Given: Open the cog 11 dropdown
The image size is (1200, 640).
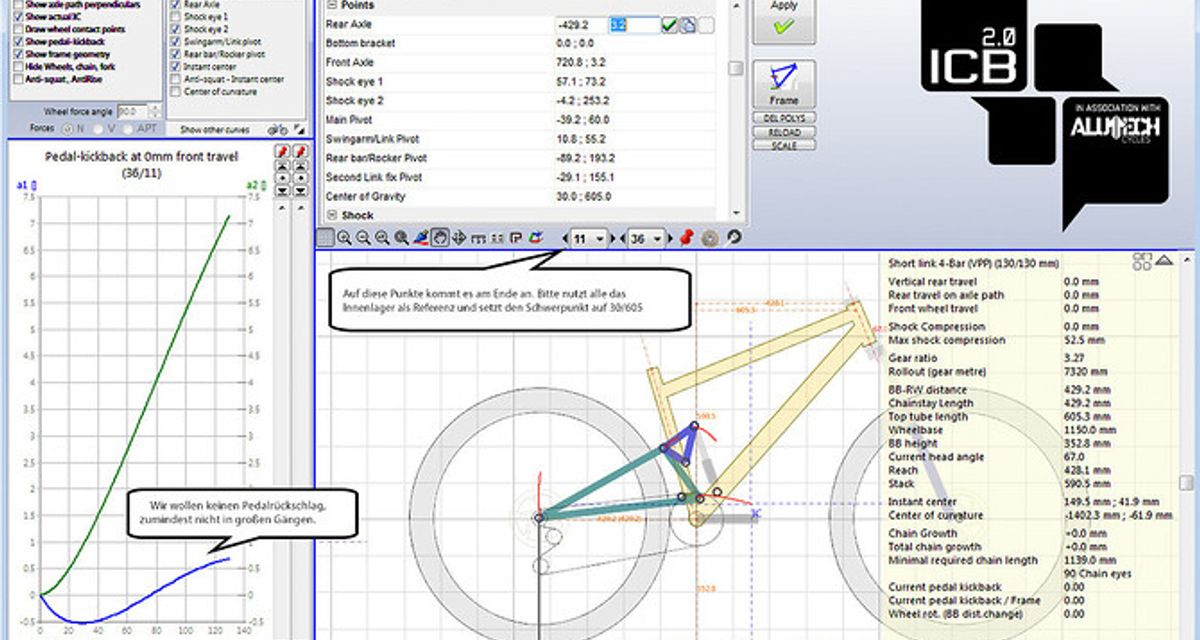Looking at the screenshot, I should pos(589,238).
